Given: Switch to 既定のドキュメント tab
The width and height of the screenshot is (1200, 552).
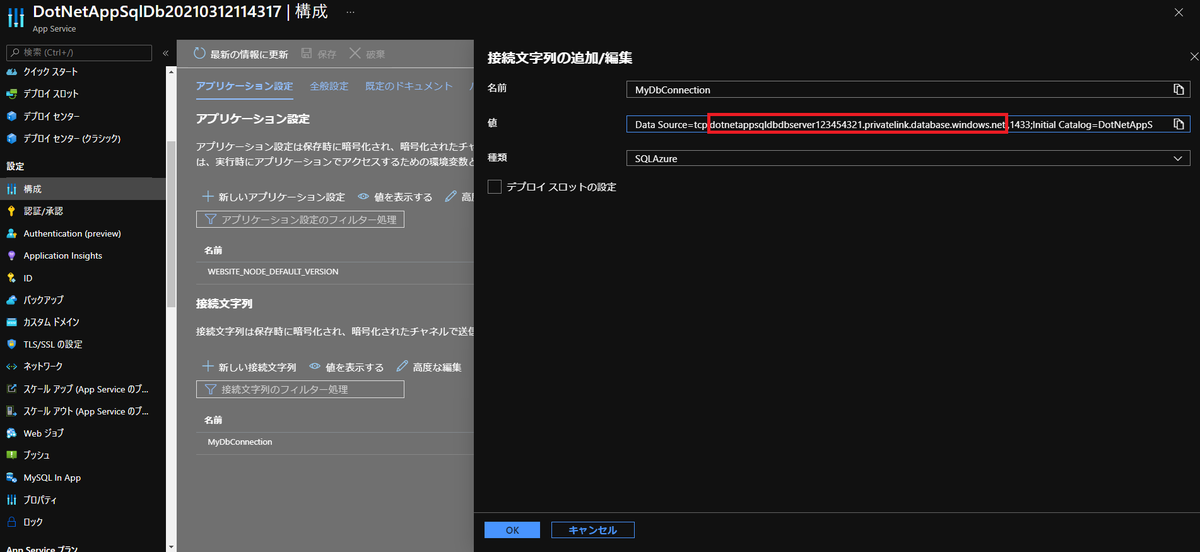Looking at the screenshot, I should tap(409, 86).
